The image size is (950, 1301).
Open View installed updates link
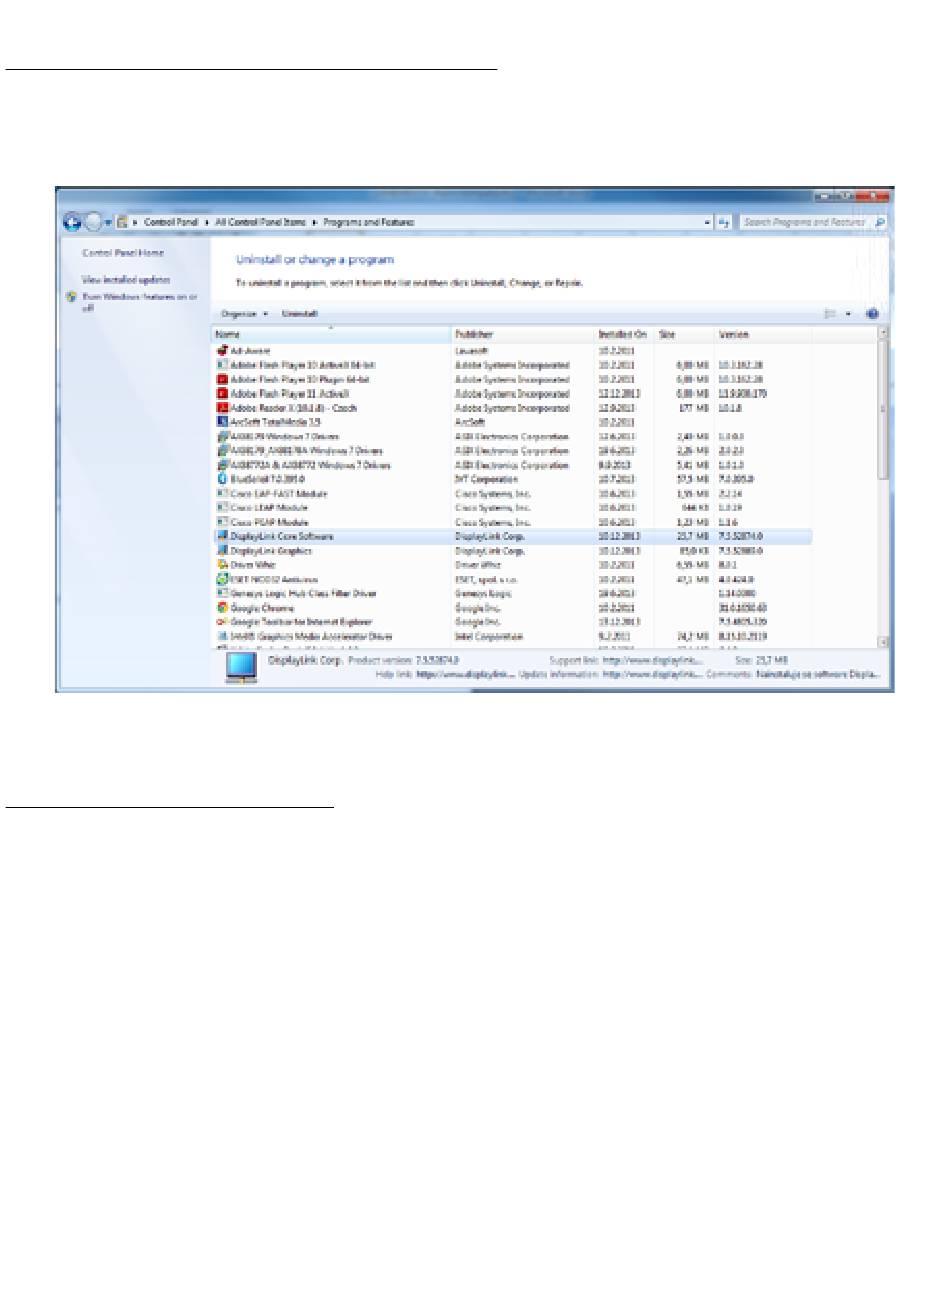pos(126,280)
